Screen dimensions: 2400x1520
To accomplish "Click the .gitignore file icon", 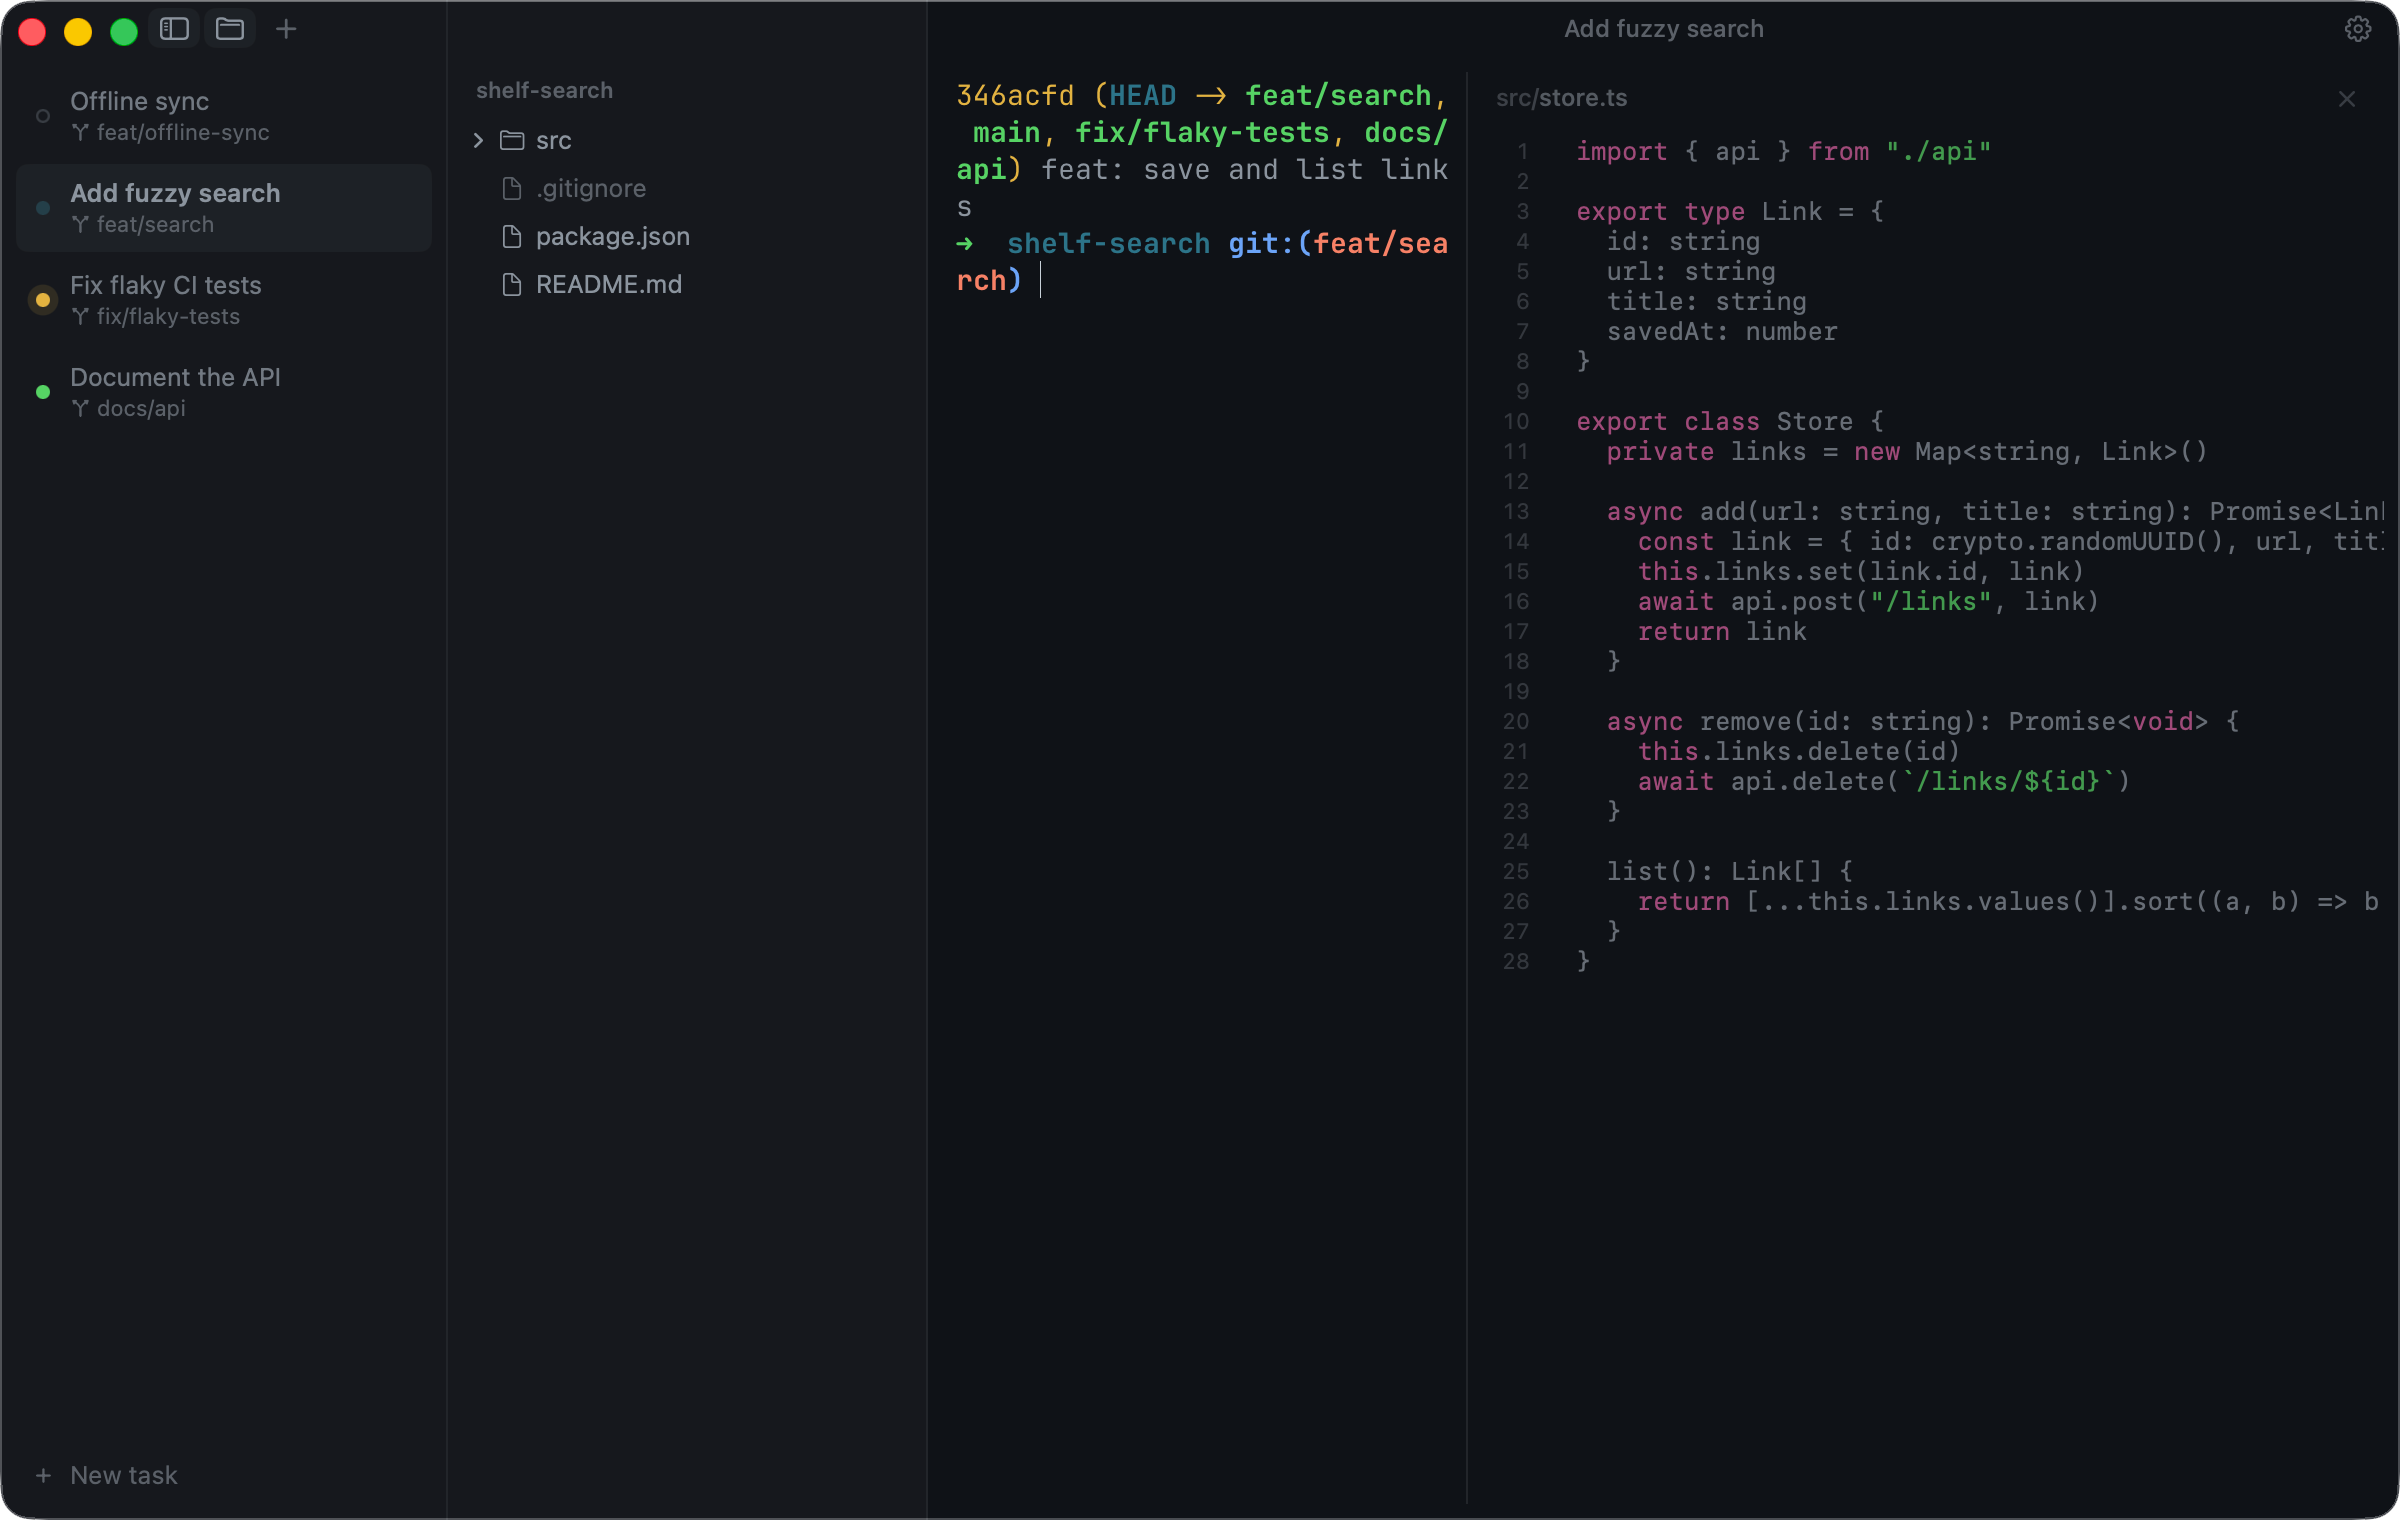I will (x=512, y=188).
